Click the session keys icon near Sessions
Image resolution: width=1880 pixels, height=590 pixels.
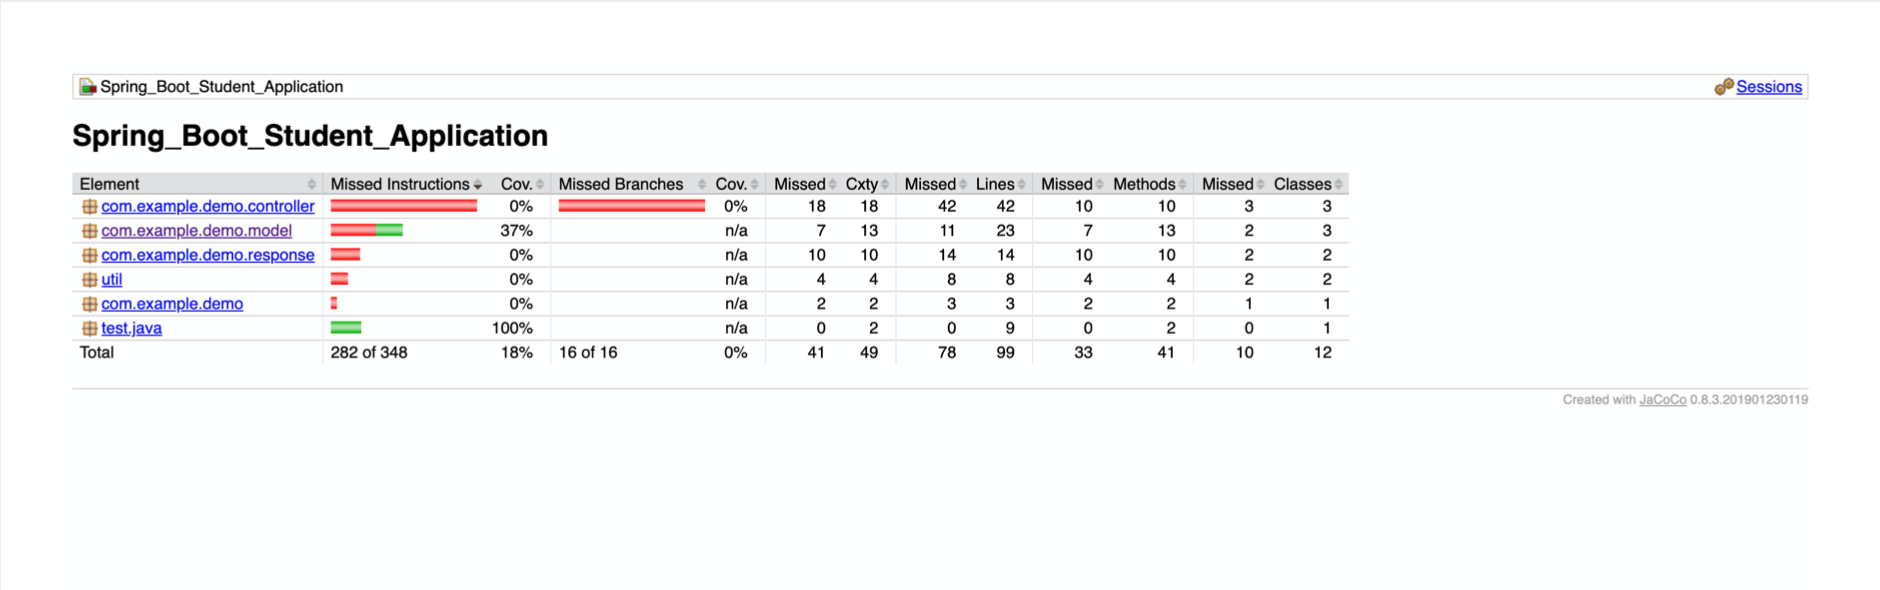pos(1724,87)
